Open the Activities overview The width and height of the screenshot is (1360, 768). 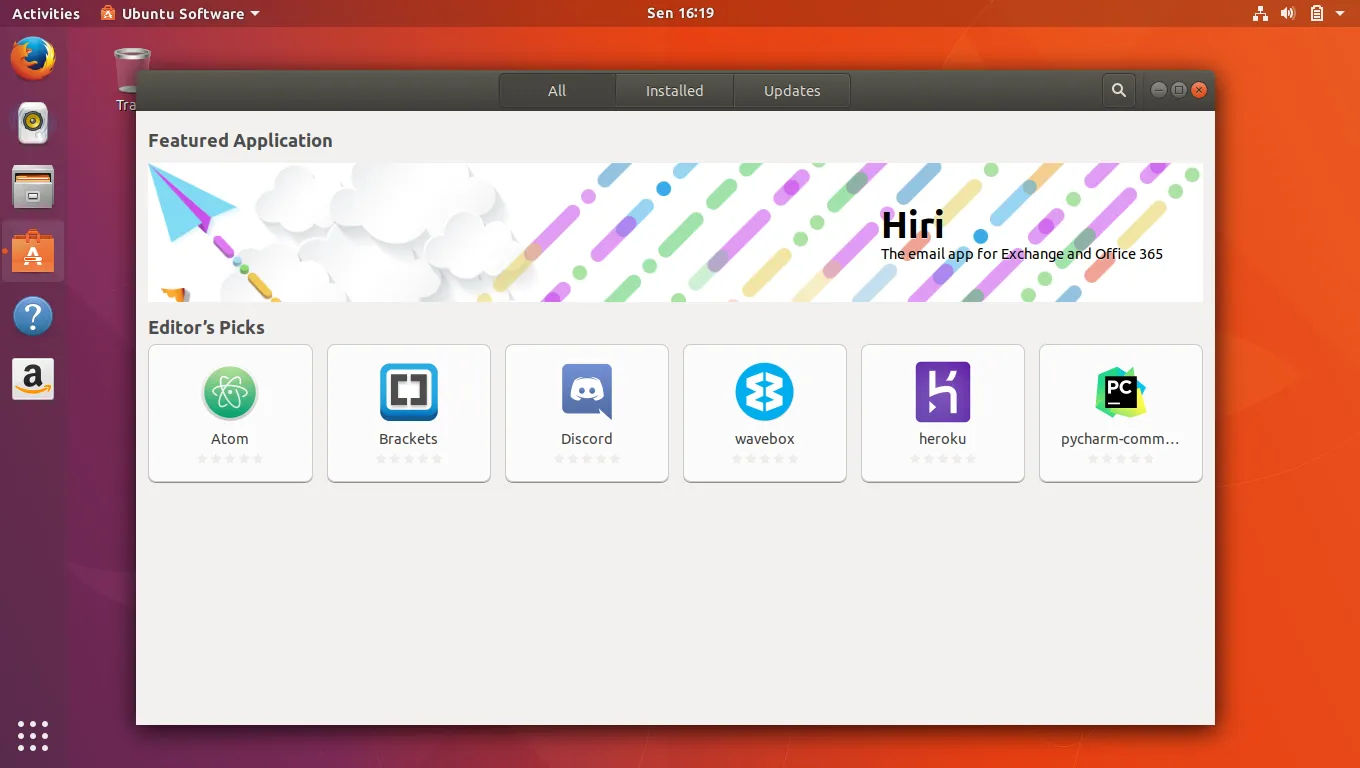tap(46, 13)
